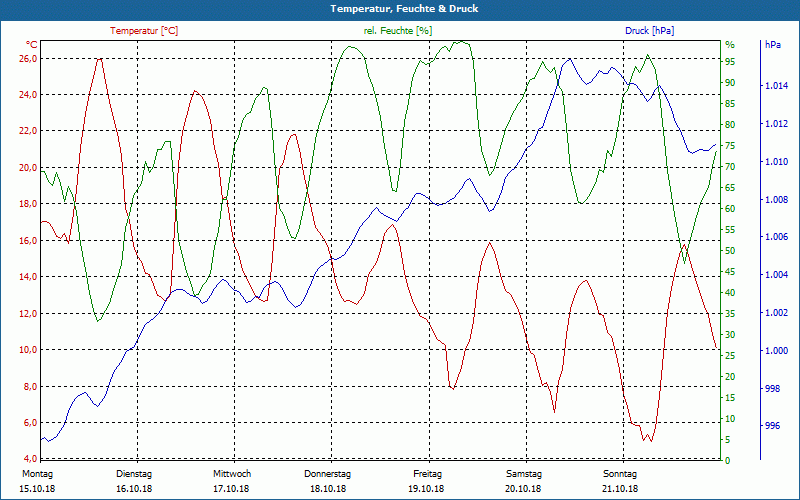The width and height of the screenshot is (800, 500).
Task: Click the 40 humidity axis value
Action: pyautogui.click(x=730, y=293)
